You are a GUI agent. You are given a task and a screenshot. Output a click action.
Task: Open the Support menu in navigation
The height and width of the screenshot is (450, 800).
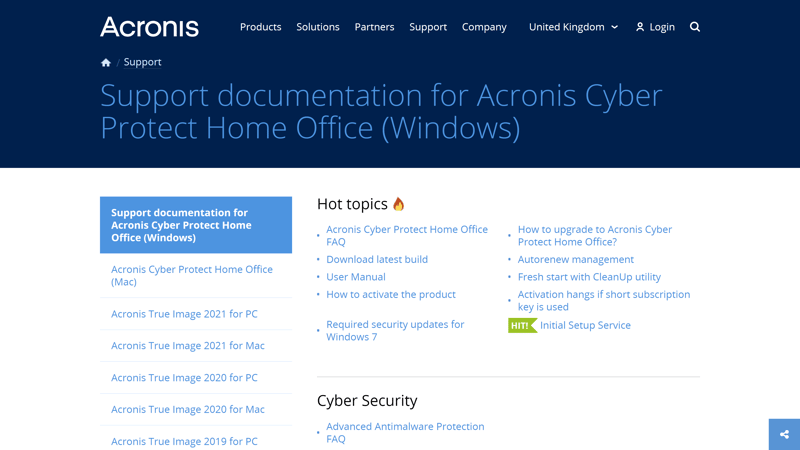point(428,27)
